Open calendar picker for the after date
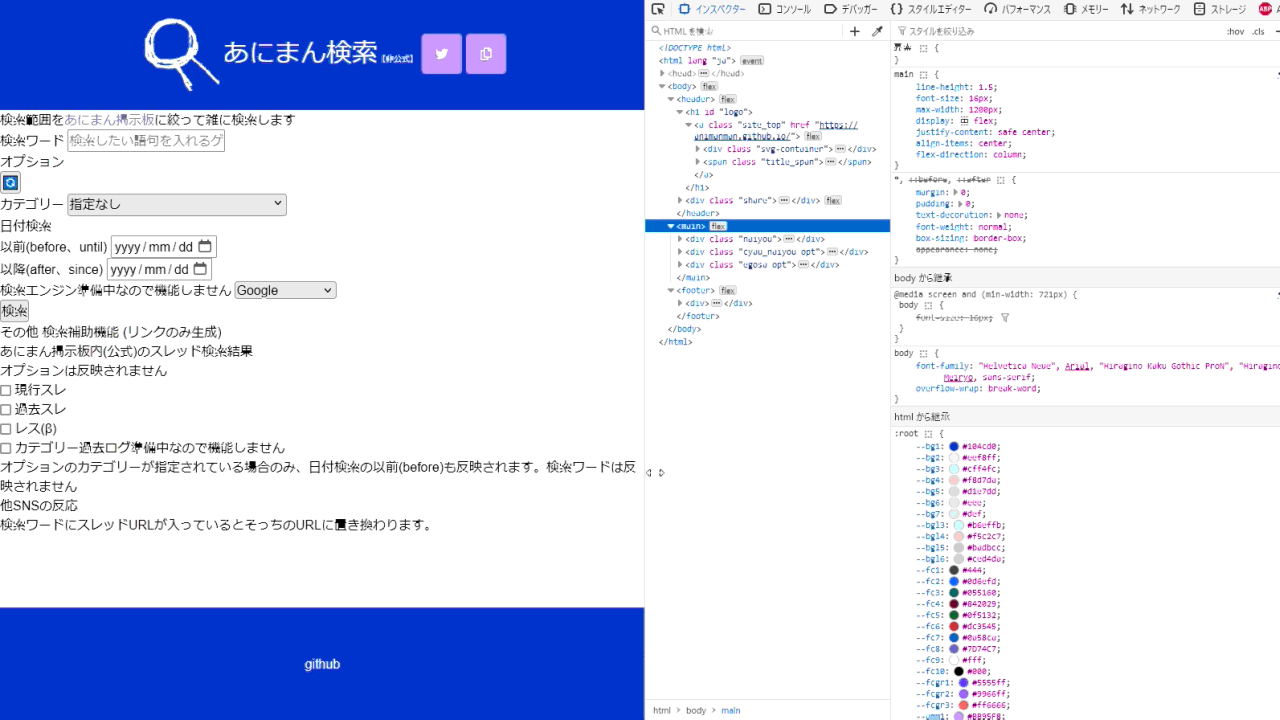1280x720 pixels. click(200, 269)
